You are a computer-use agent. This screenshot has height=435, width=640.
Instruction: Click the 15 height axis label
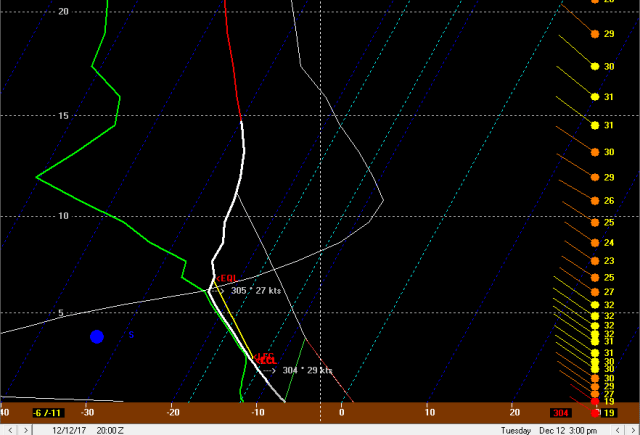coord(63,115)
